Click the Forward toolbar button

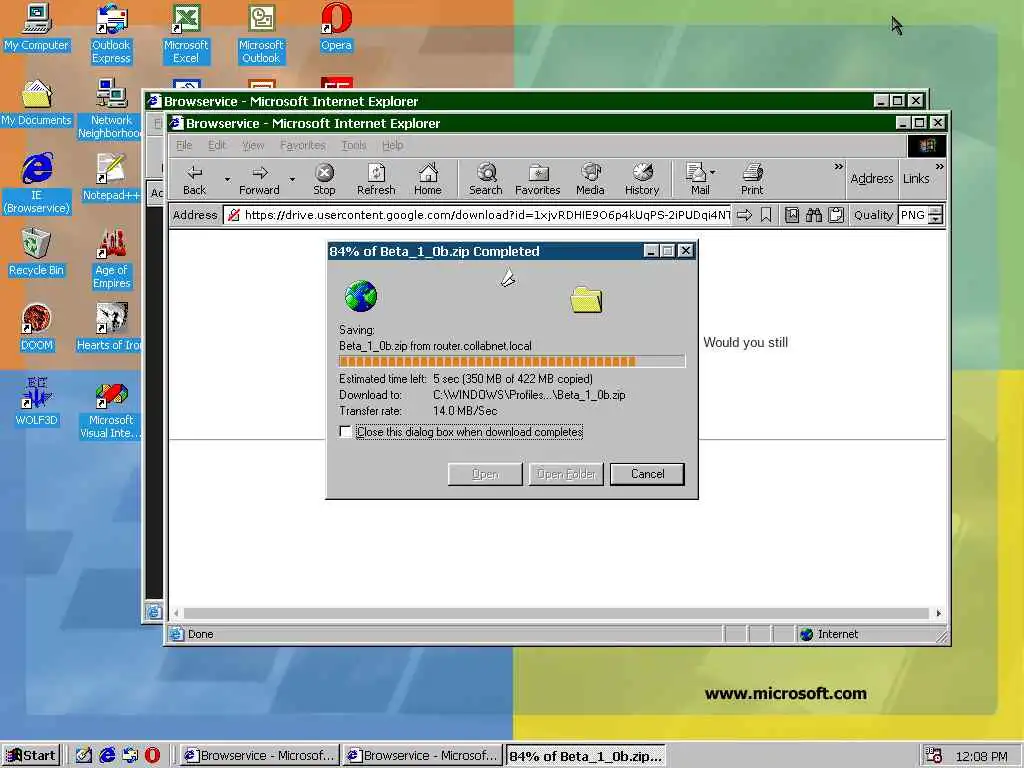point(259,180)
